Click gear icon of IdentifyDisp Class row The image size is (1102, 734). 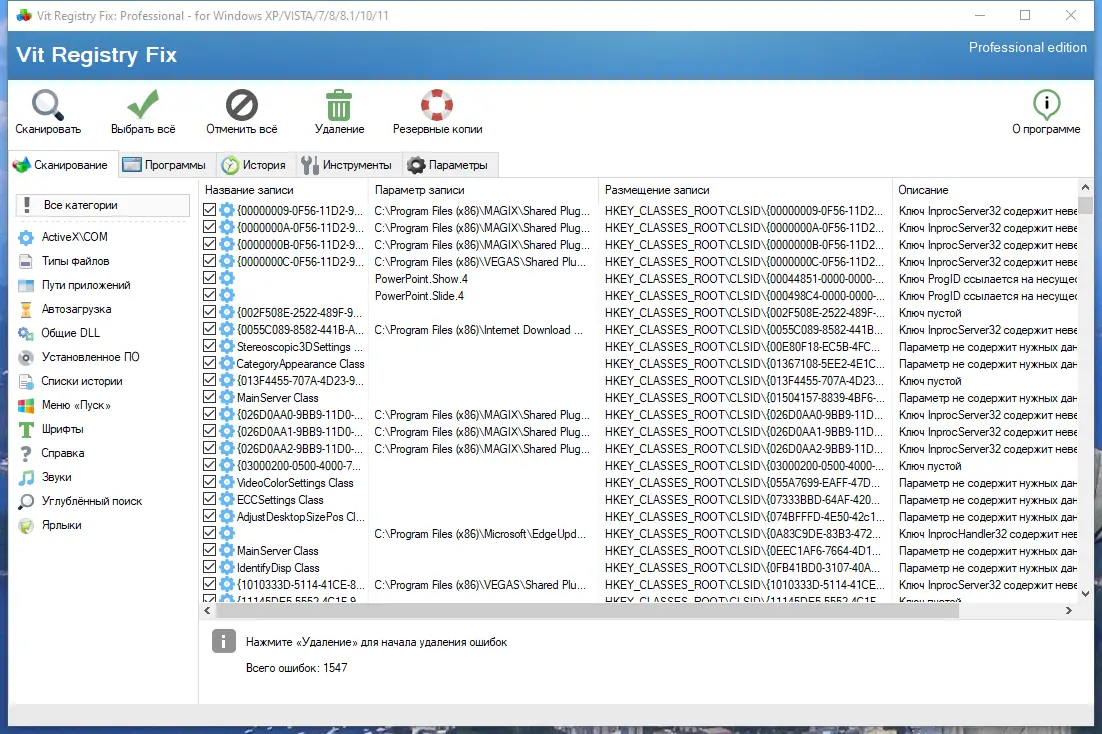tap(226, 567)
